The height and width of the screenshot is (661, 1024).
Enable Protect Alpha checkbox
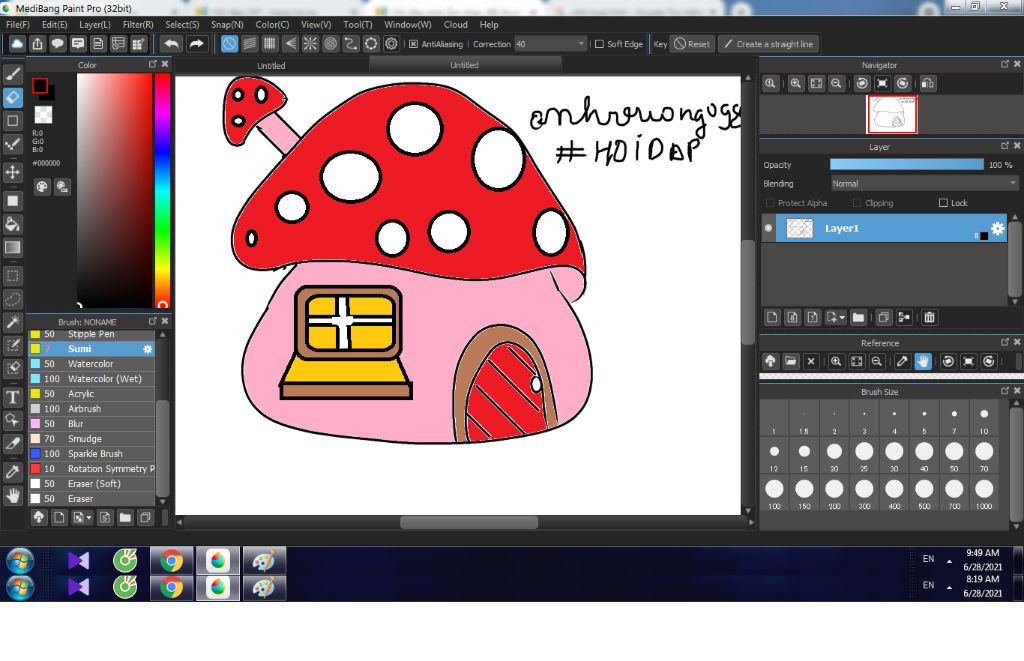(770, 203)
